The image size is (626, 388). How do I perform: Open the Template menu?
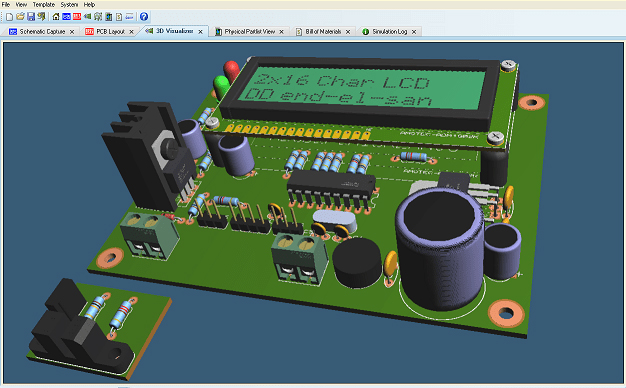pos(44,4)
